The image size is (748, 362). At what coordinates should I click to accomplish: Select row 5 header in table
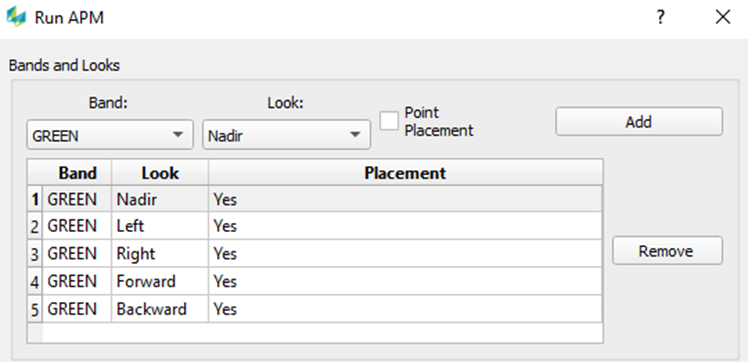35,309
